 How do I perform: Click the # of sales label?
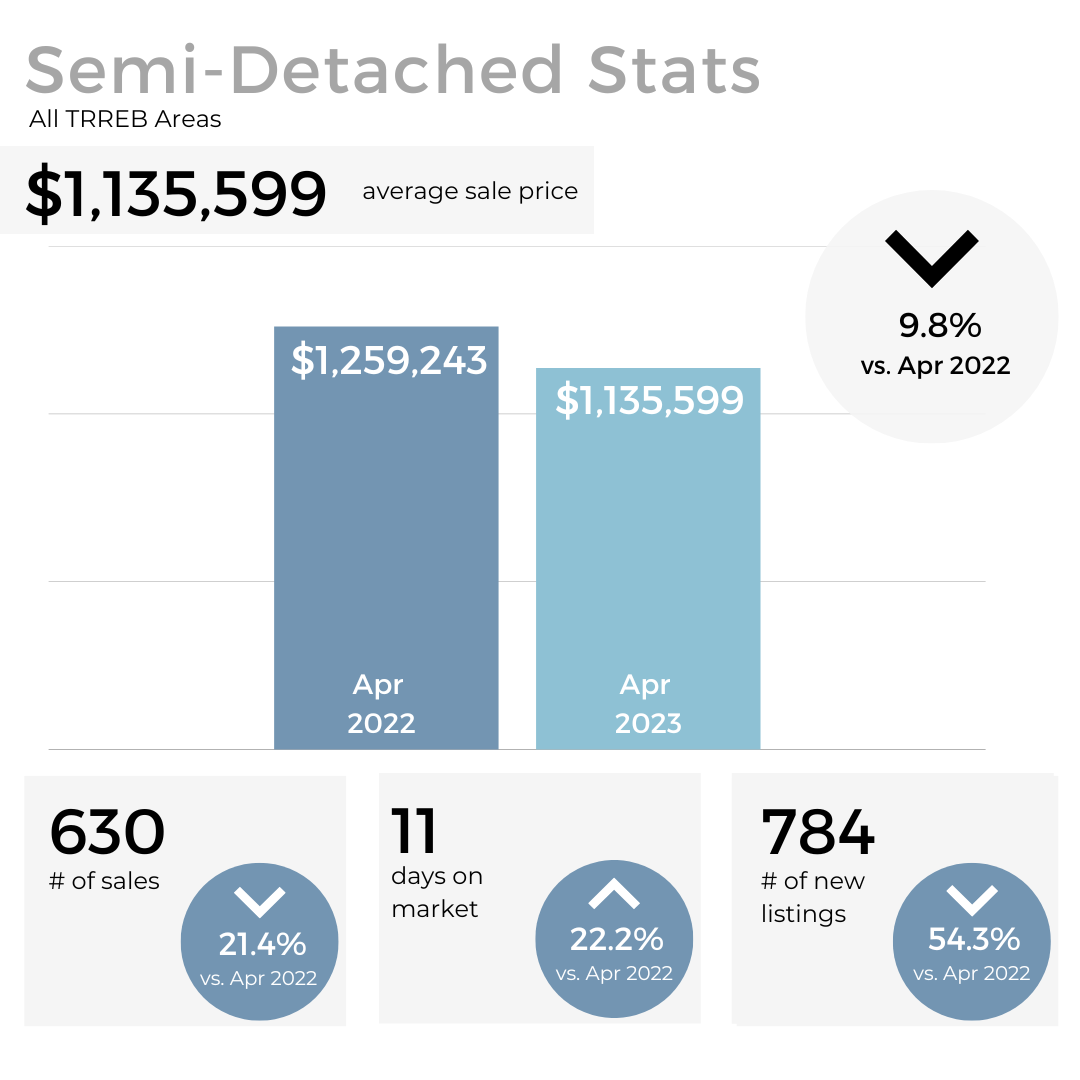[104, 881]
